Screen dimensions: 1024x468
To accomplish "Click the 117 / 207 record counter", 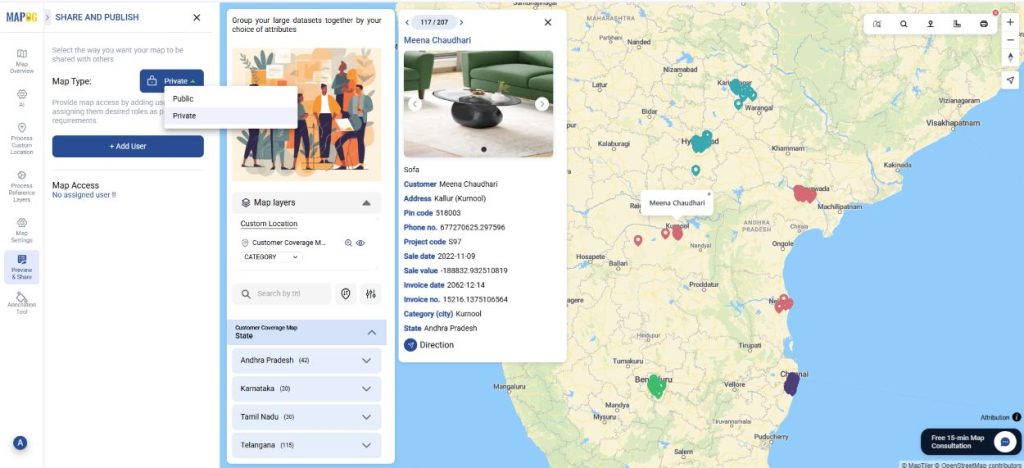I will pyautogui.click(x=434, y=22).
